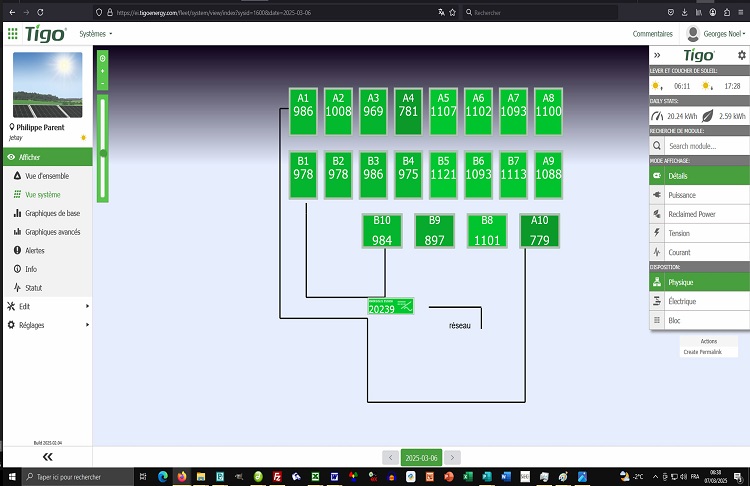
Task: Click the inverter icon showing 20239
Action: click(x=390, y=307)
